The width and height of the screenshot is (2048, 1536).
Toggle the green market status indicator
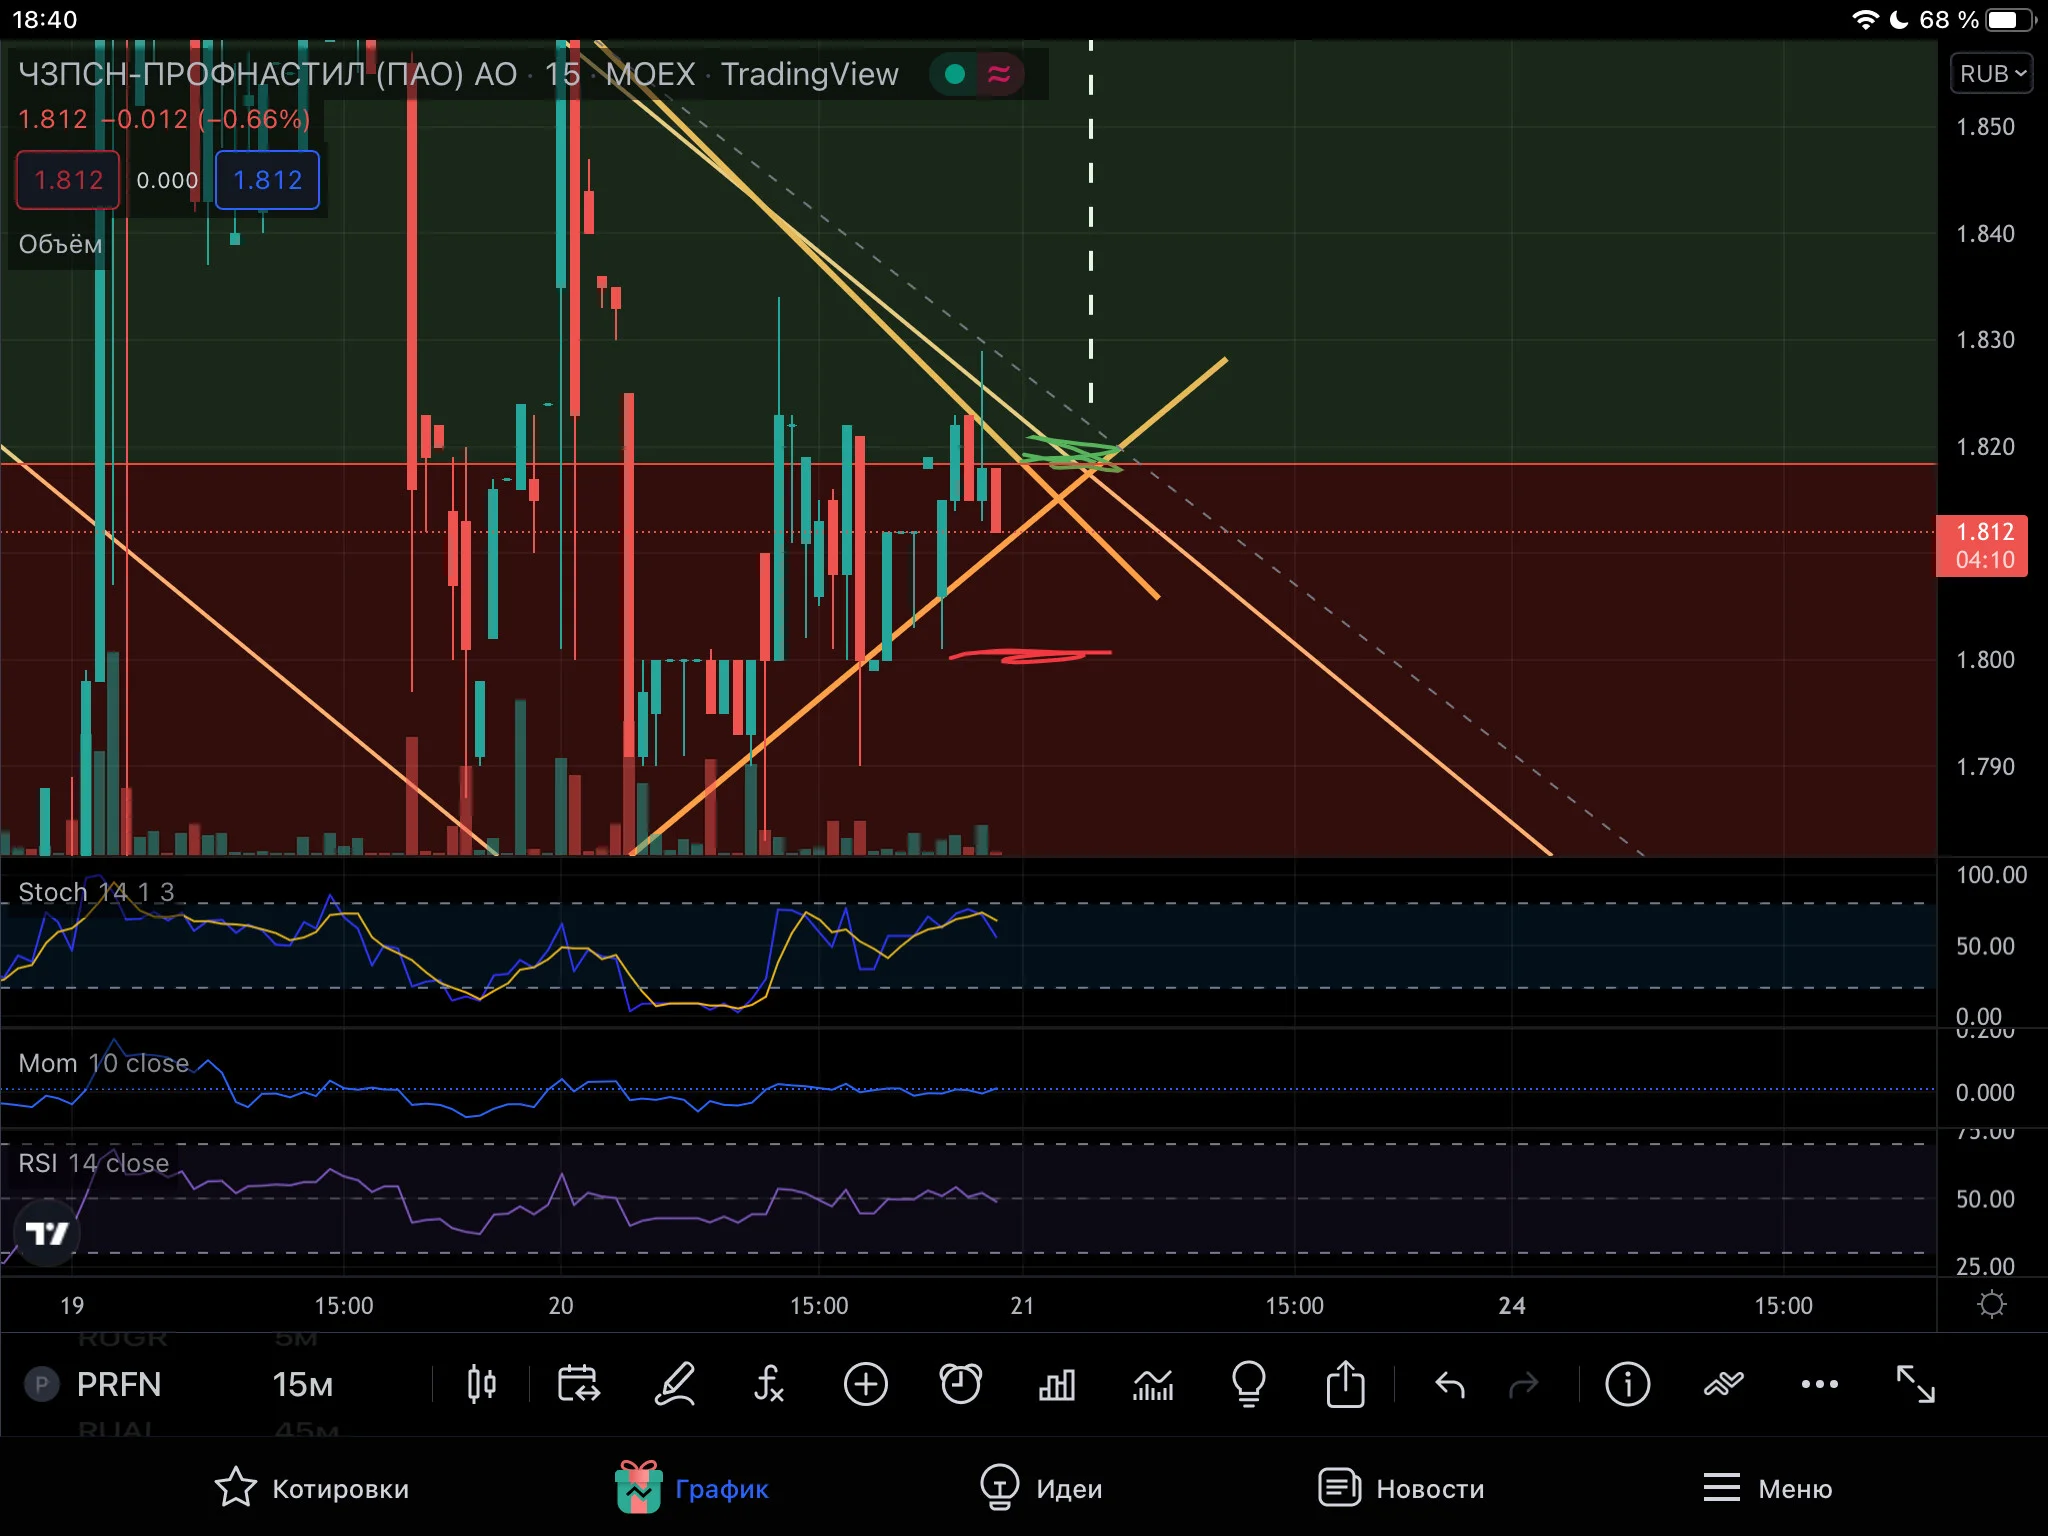click(x=954, y=74)
